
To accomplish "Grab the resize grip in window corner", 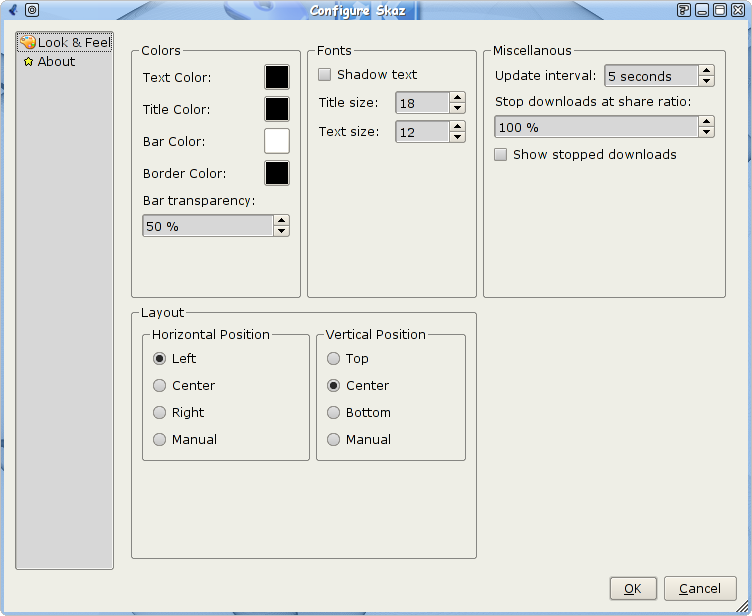I will (742, 607).
